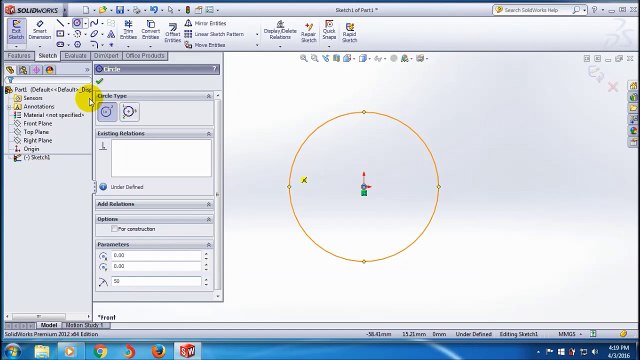Expand the Annotations tree node
This screenshot has height=360, width=640.
[x=9, y=107]
